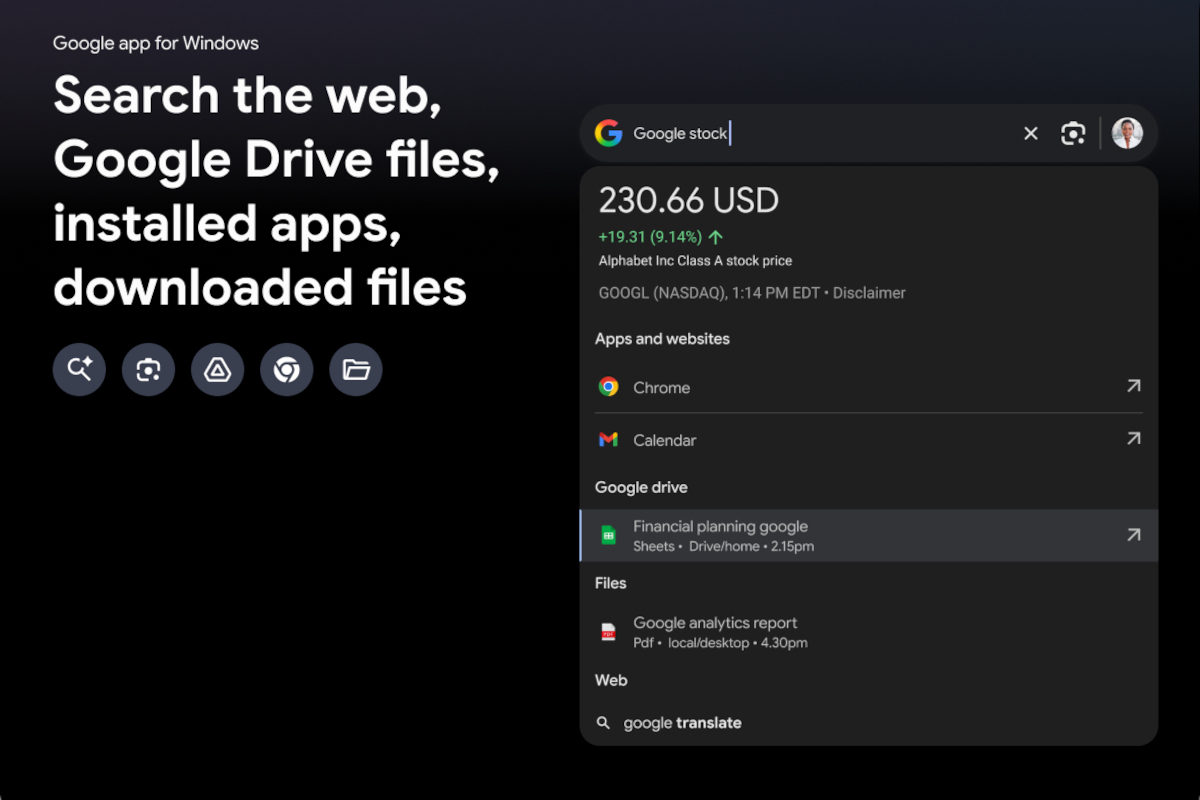Clear the search query with the X button

(1030, 132)
